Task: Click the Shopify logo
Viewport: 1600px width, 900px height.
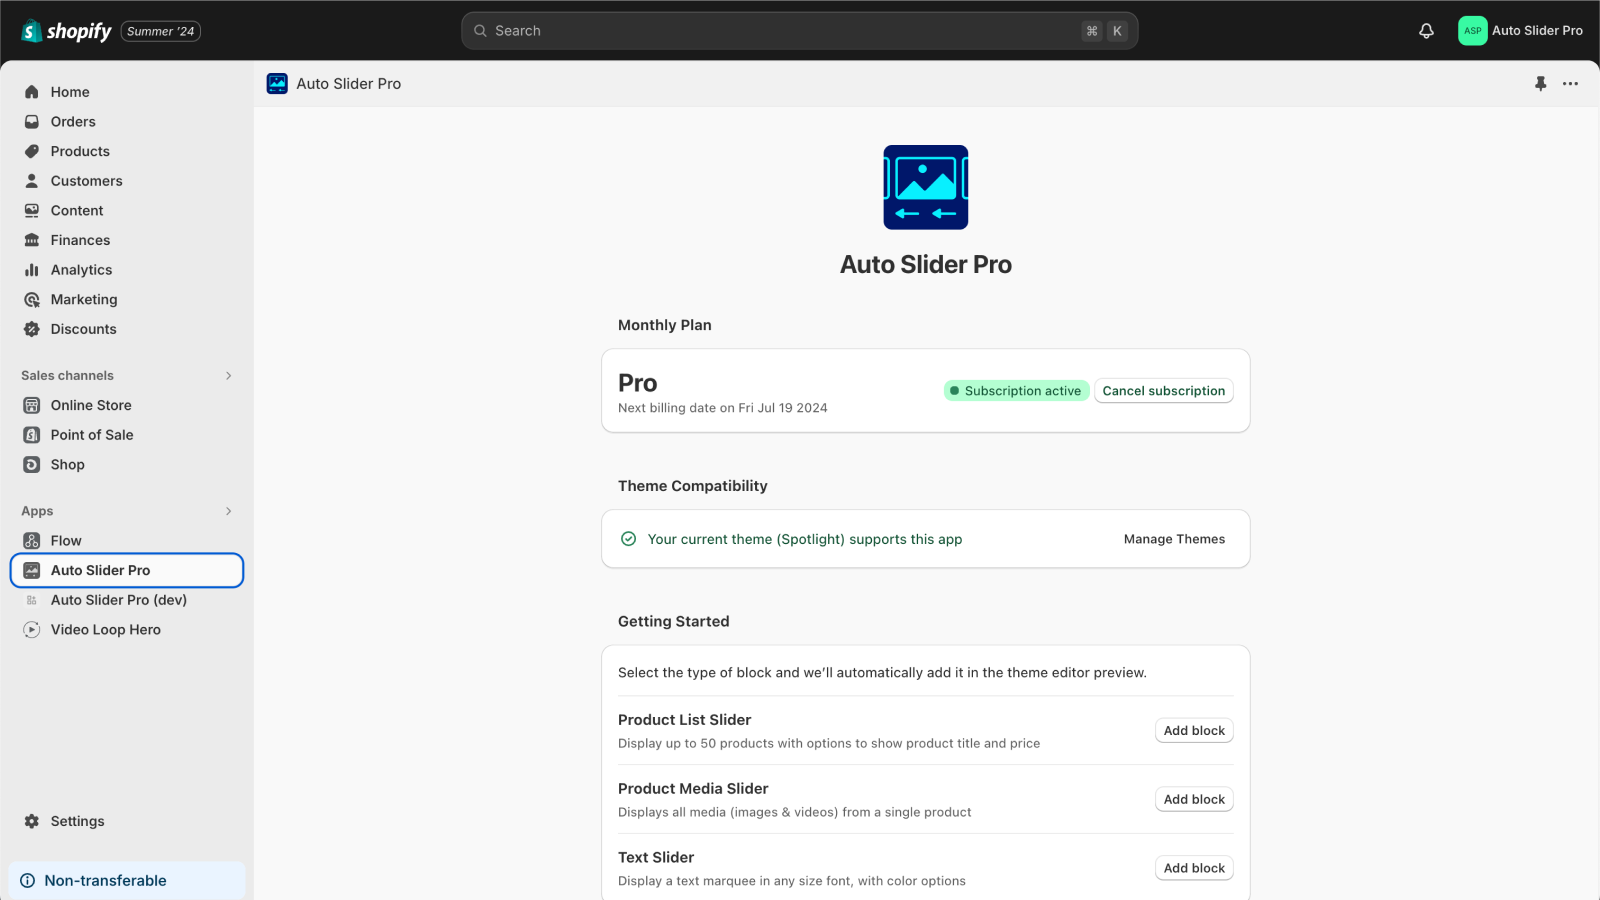Action: (66, 31)
